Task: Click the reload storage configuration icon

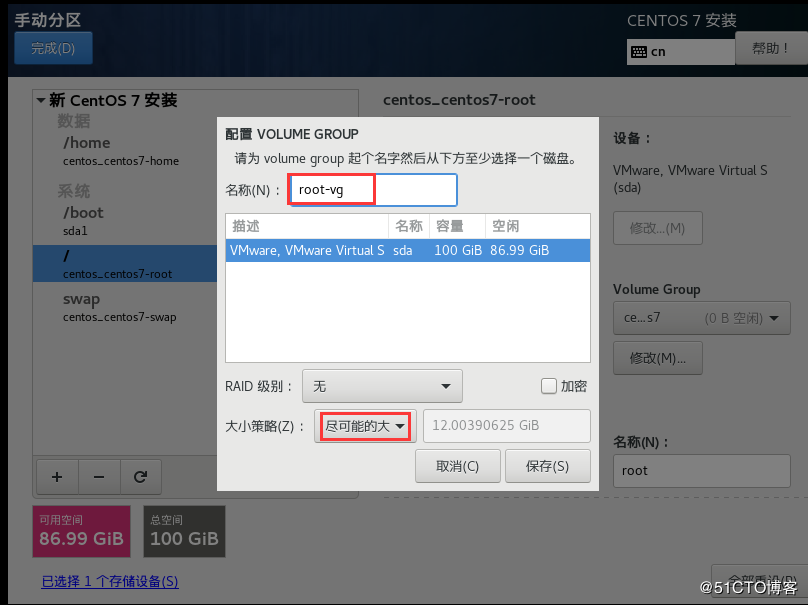Action: click(x=140, y=477)
